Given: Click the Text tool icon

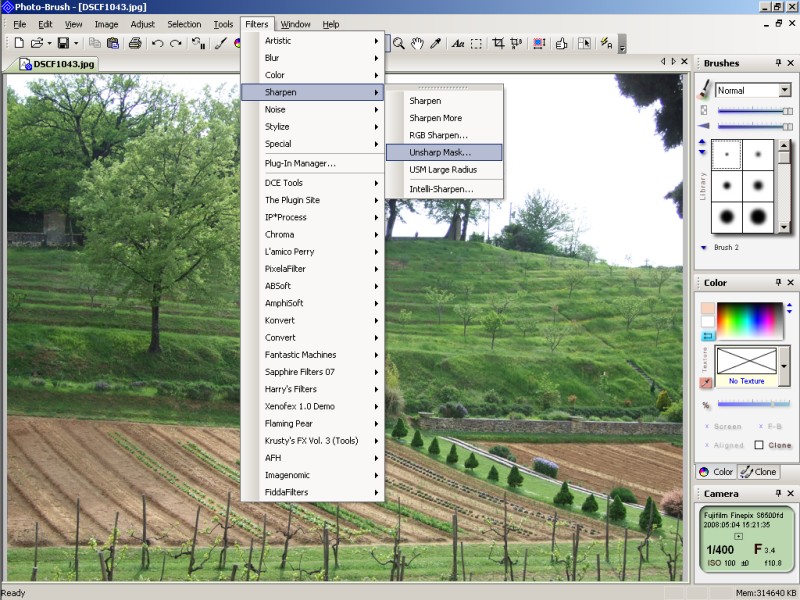Looking at the screenshot, I should pyautogui.click(x=458, y=43).
